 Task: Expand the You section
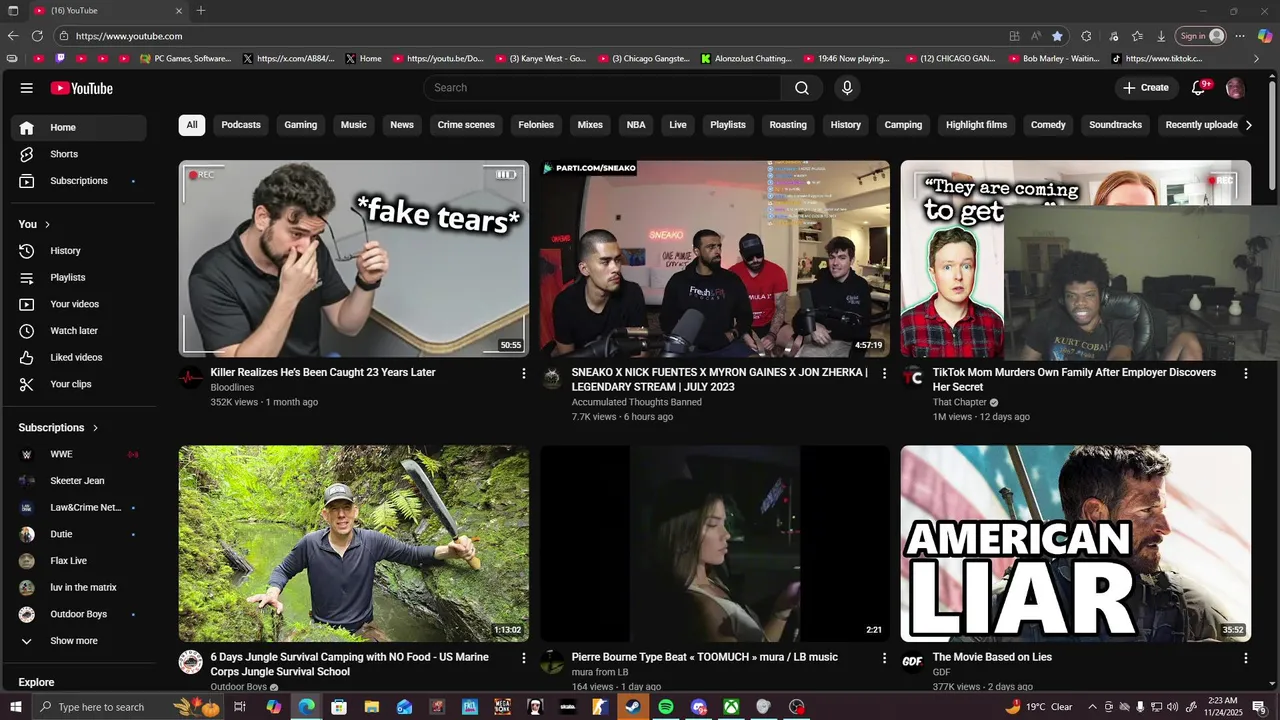click(x=34, y=224)
